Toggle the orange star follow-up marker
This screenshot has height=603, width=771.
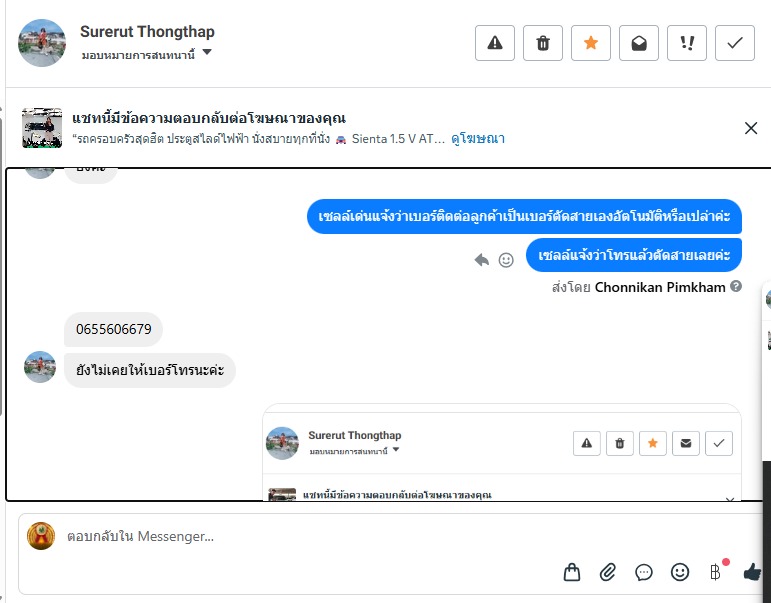(591, 43)
